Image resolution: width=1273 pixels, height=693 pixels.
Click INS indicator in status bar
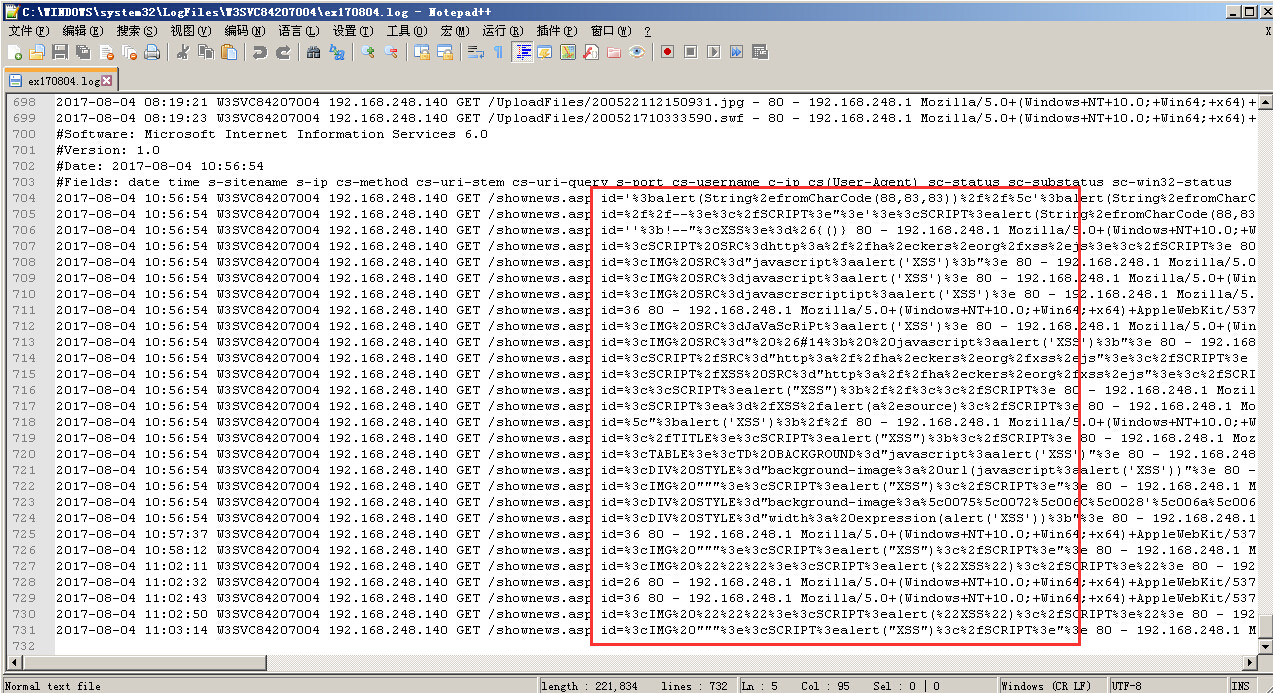pos(1240,686)
